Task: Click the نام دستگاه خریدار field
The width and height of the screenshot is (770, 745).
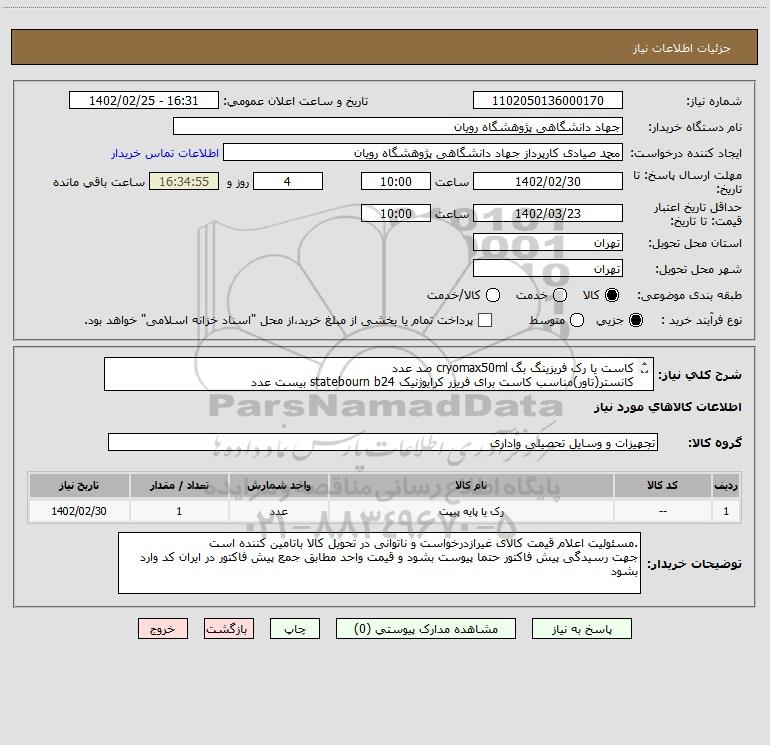Action: point(398,127)
